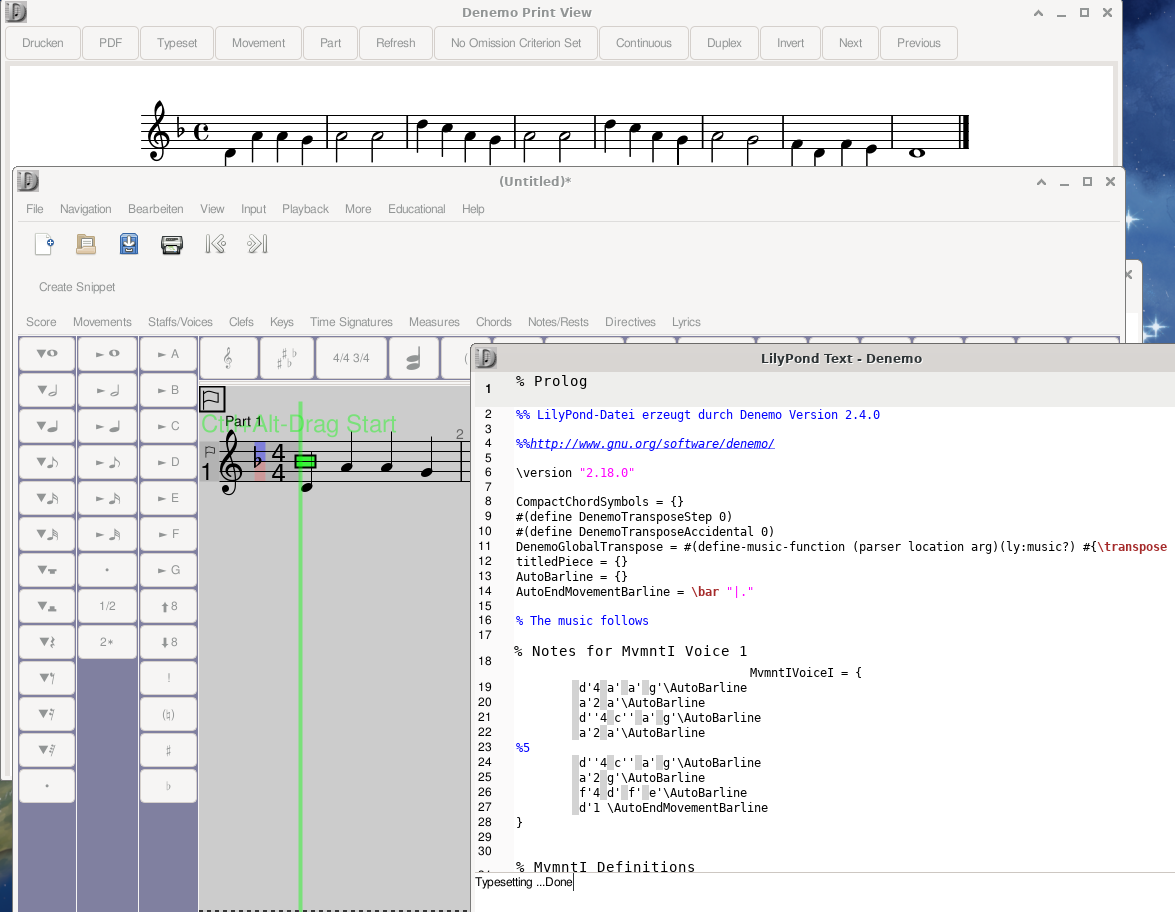
Task: Jump to the previous movement arrow icon
Action: pos(215,244)
